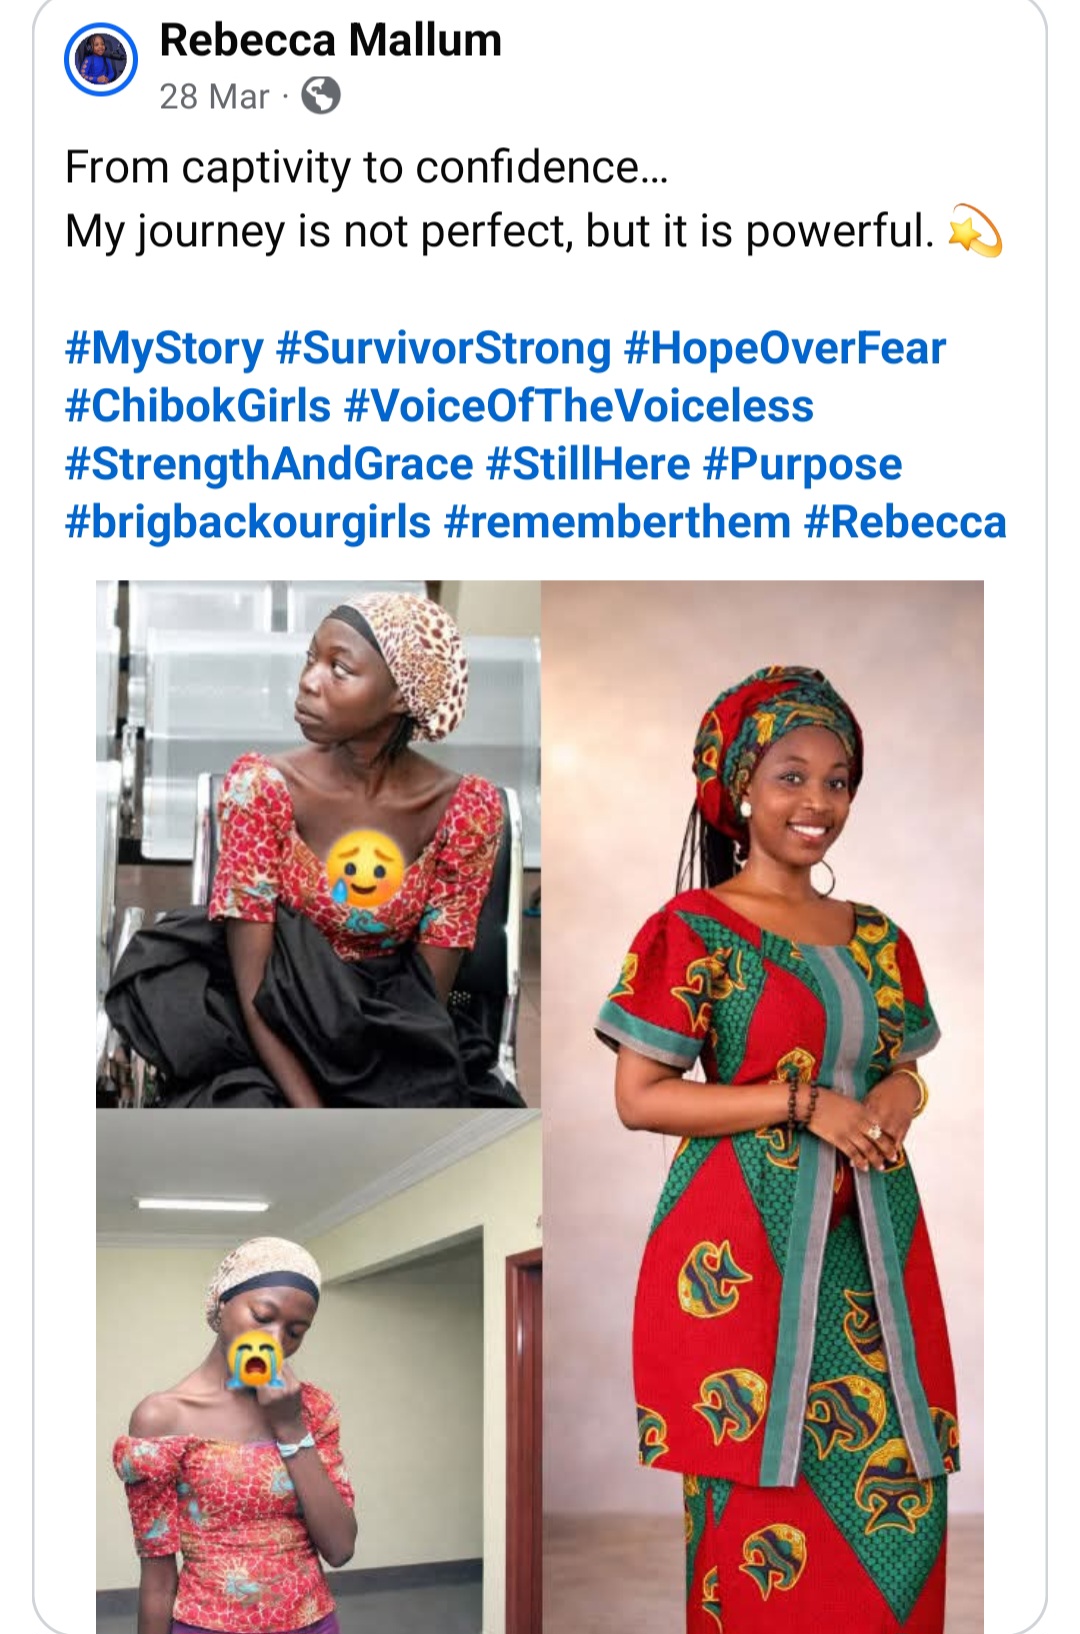This screenshot has height=1634, width=1080.
Task: Open the #StillHere hashtag
Action: click(588, 464)
